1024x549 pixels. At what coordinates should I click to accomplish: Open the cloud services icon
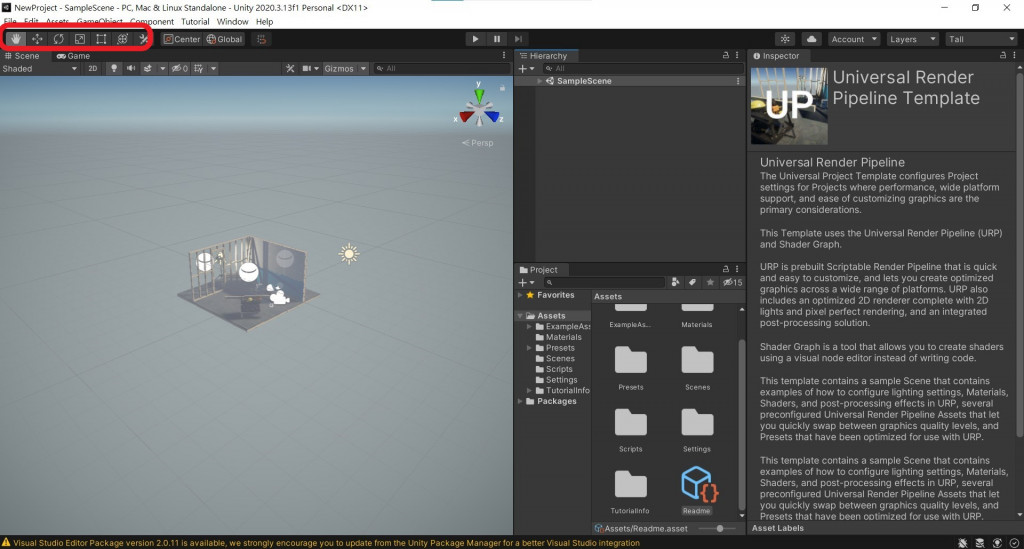(x=811, y=39)
